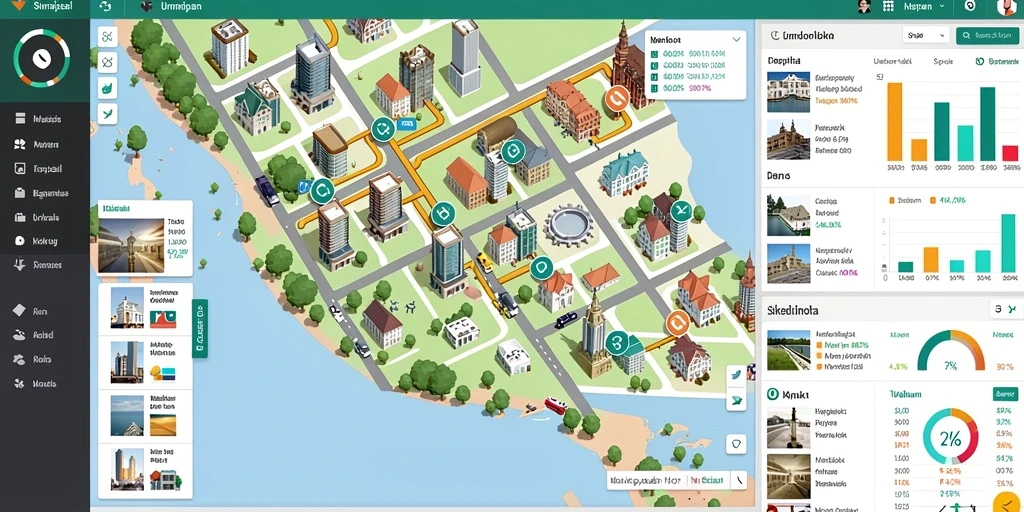Select the Spak tab in the chart panel

[943, 61]
